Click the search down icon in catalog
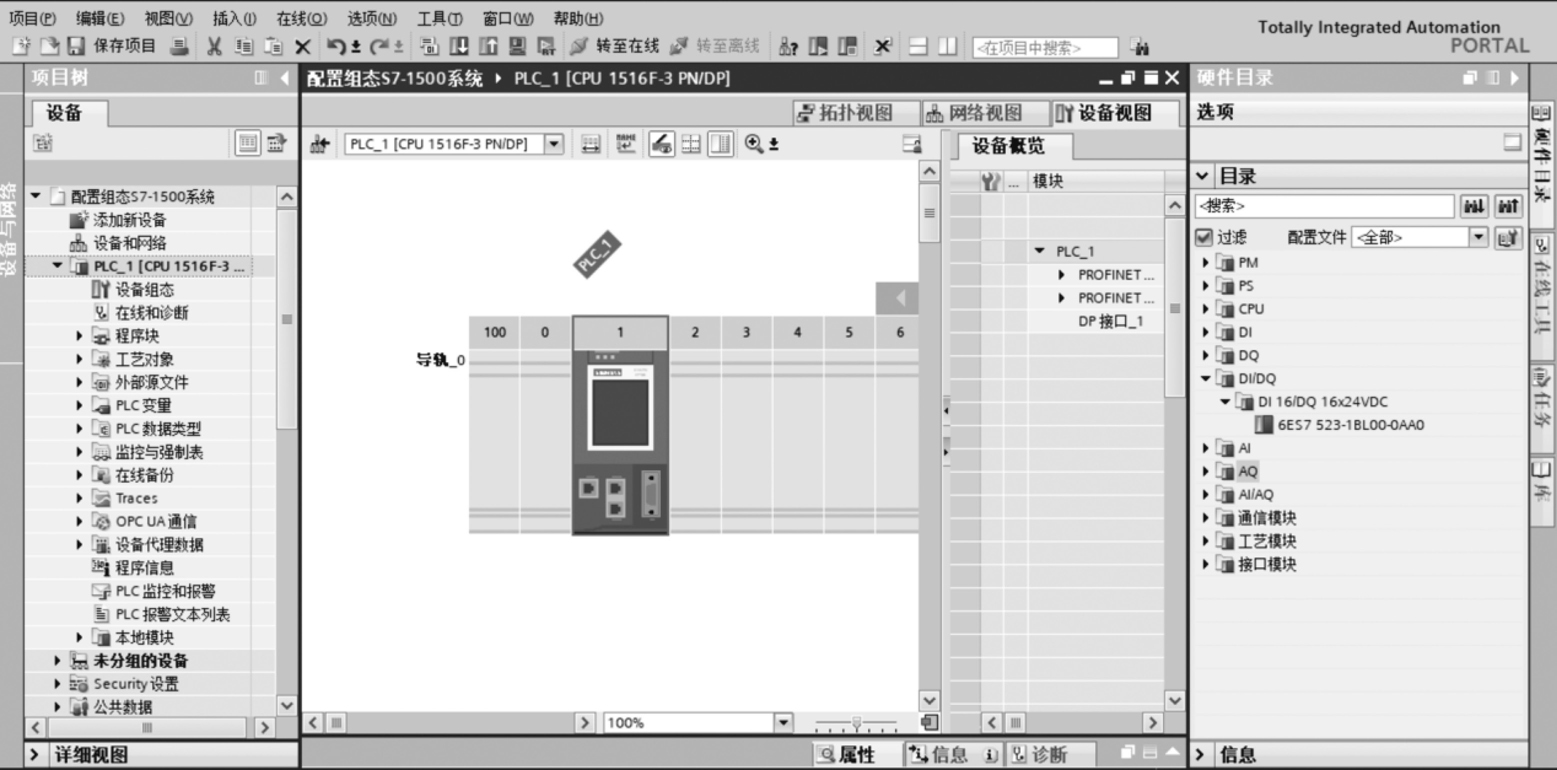The image size is (1557, 770). coord(1474,206)
